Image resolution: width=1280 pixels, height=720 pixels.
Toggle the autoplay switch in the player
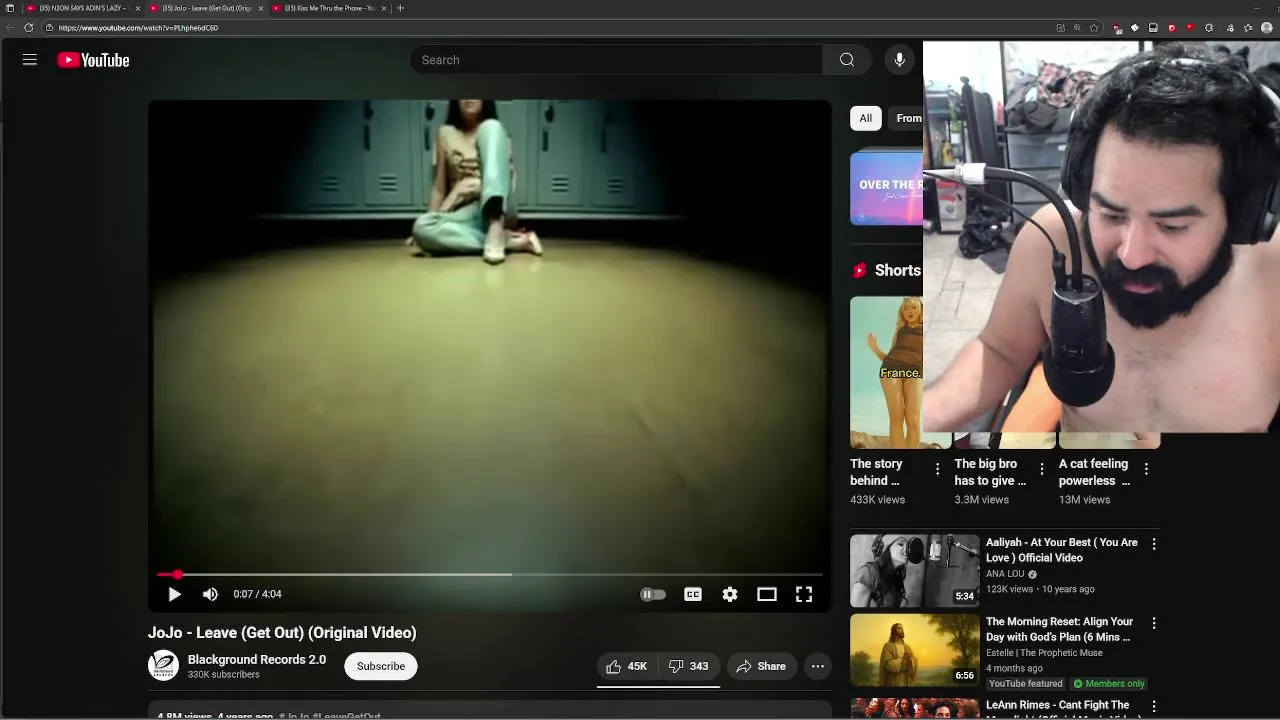click(652, 594)
